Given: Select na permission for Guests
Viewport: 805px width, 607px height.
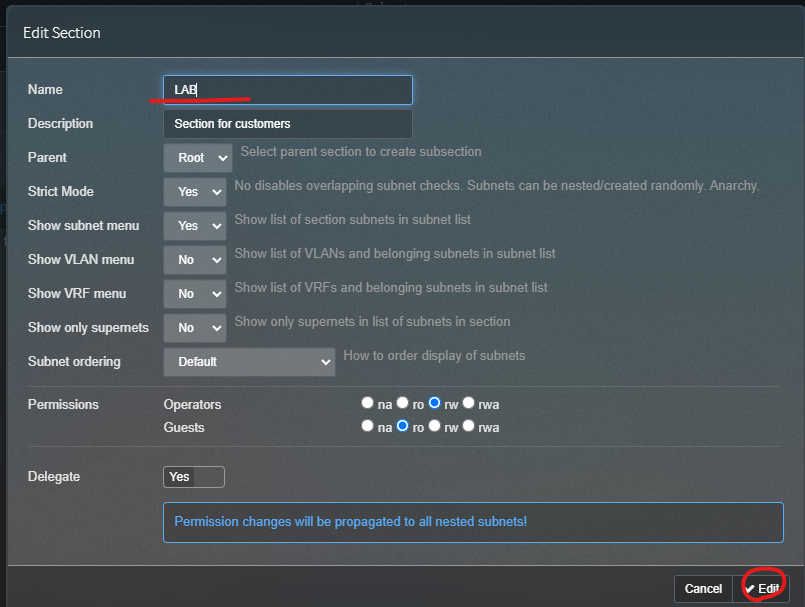Looking at the screenshot, I should [367, 425].
